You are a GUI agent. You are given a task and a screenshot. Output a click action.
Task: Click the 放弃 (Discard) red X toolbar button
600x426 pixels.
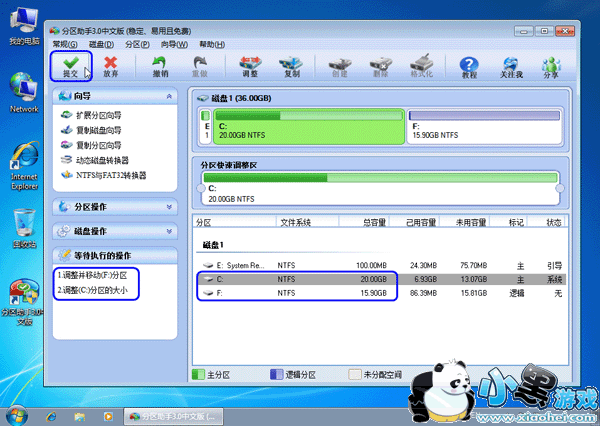coord(111,66)
